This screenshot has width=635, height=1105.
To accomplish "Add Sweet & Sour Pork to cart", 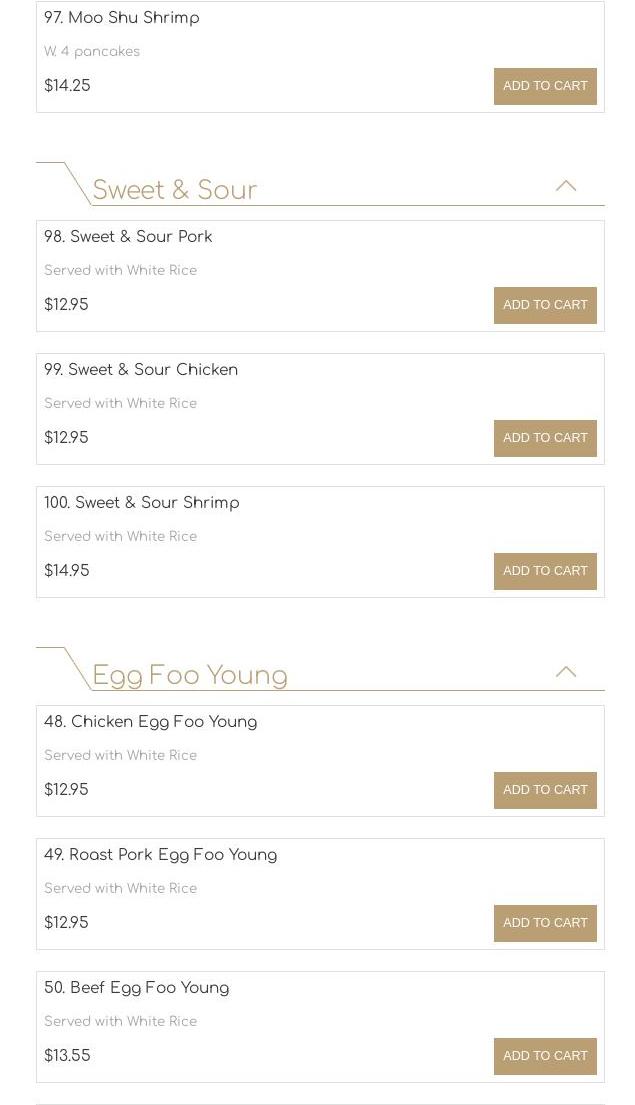I will (545, 305).
